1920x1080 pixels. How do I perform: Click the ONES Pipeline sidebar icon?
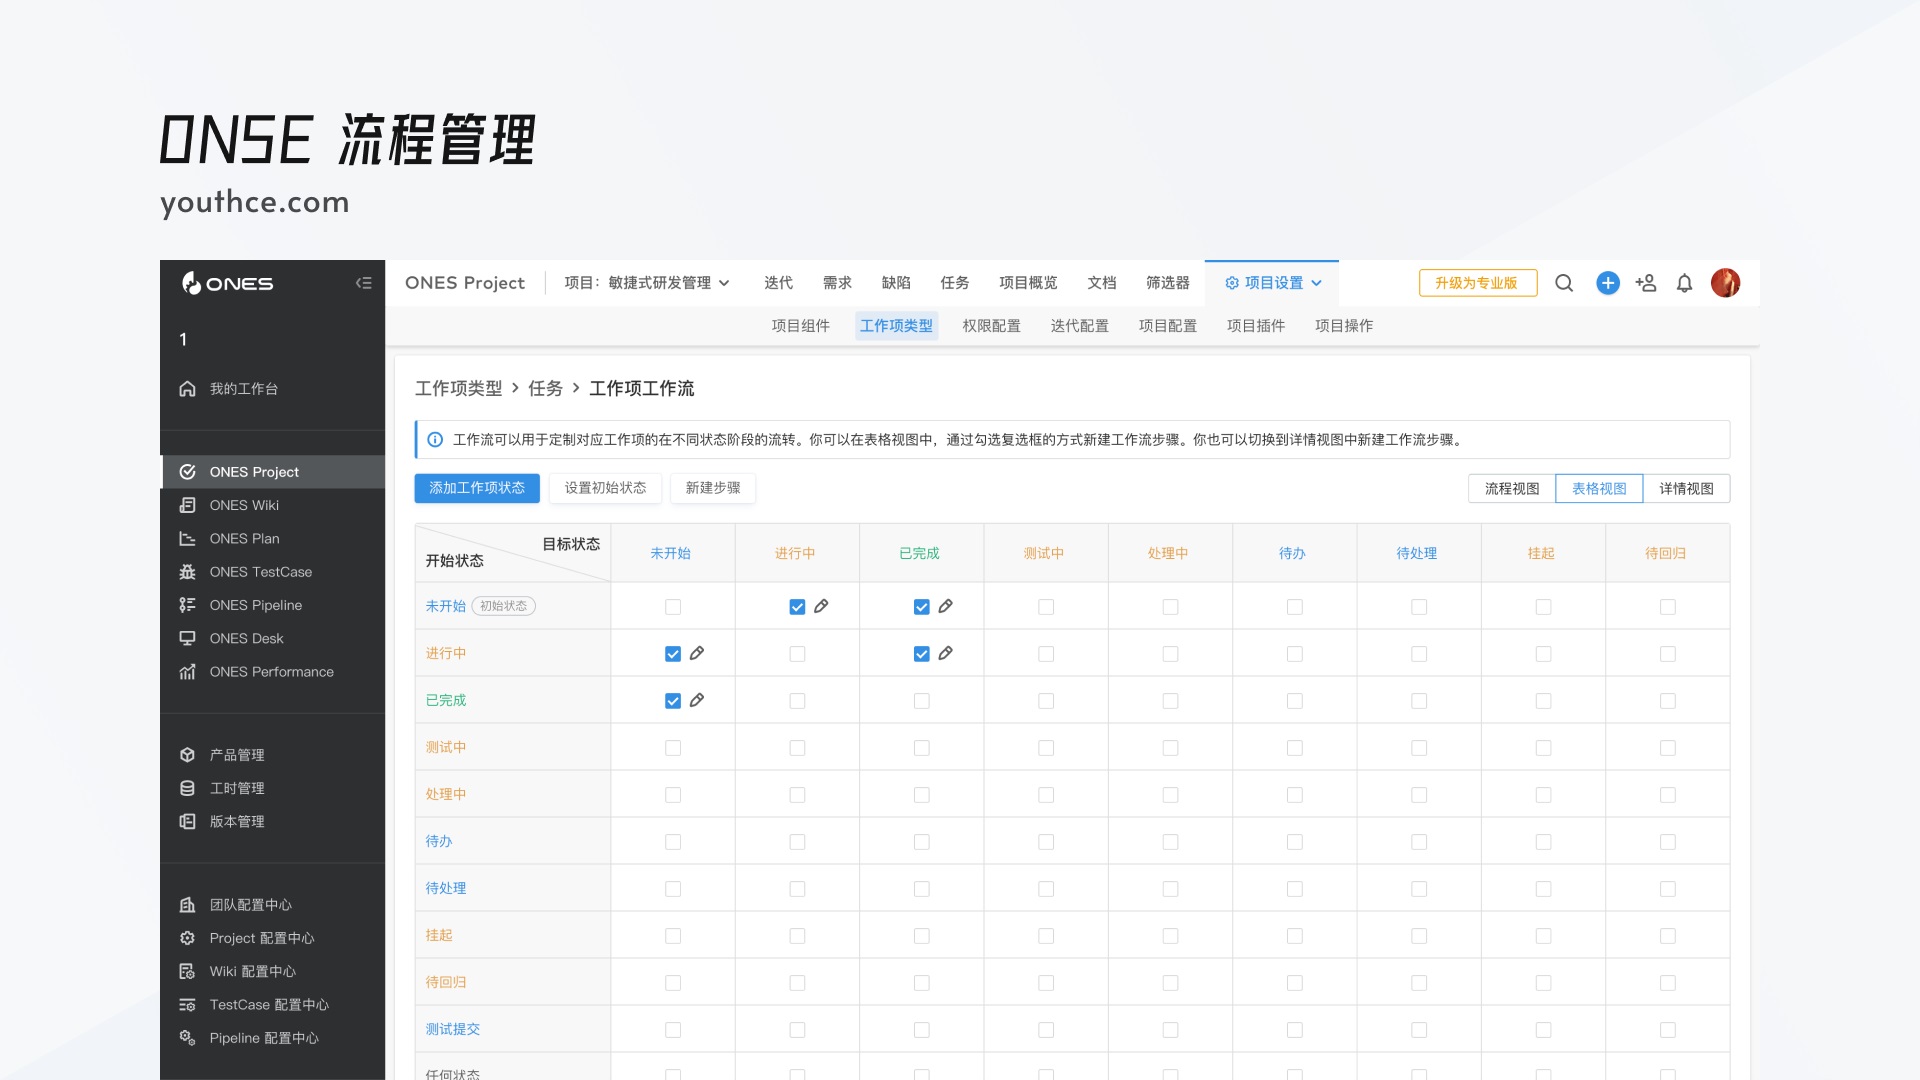coord(189,605)
